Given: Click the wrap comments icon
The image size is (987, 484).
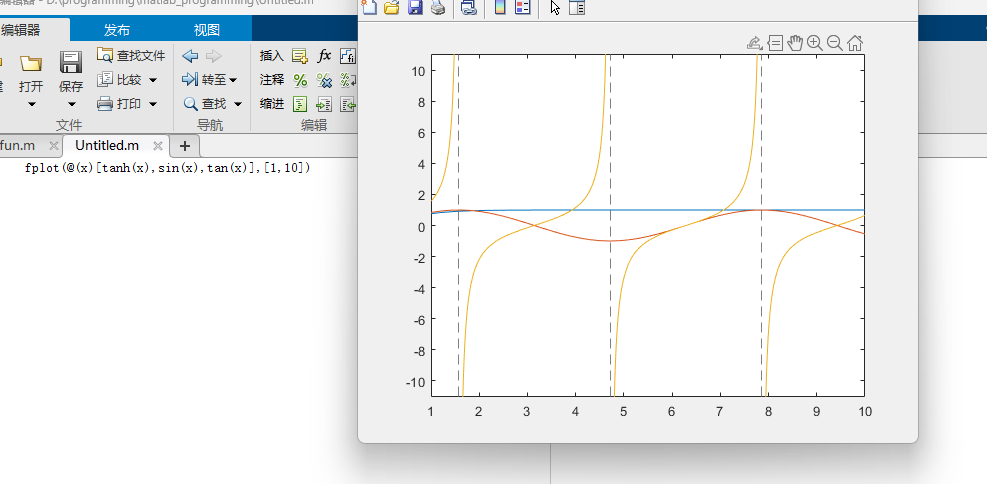Looking at the screenshot, I should [x=348, y=80].
